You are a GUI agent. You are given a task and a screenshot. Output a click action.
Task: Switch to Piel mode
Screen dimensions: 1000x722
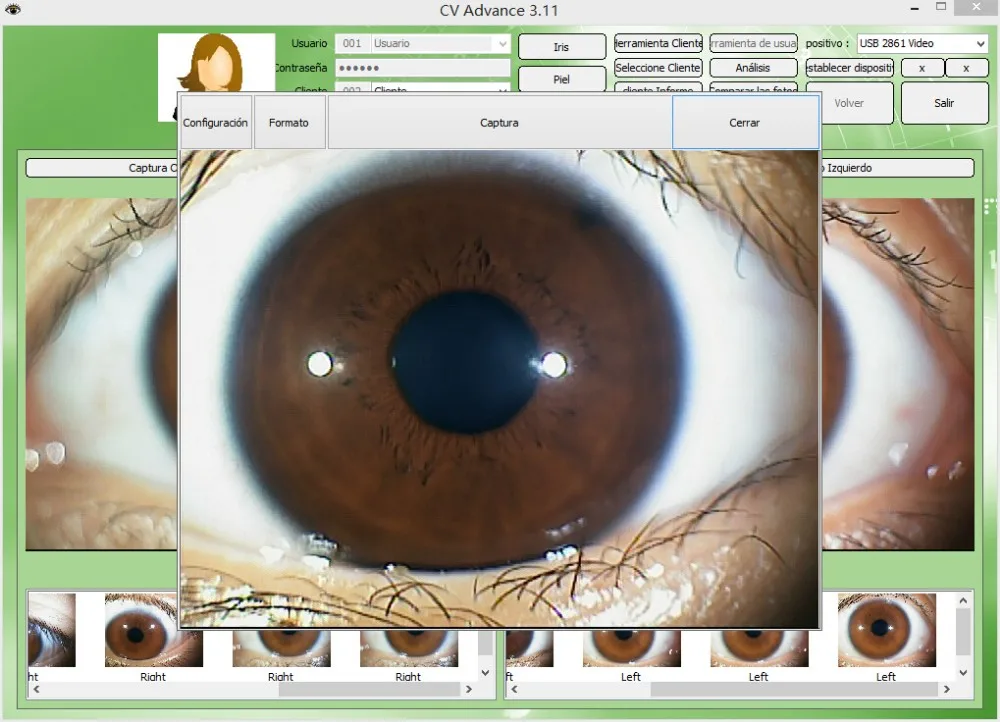click(561, 78)
